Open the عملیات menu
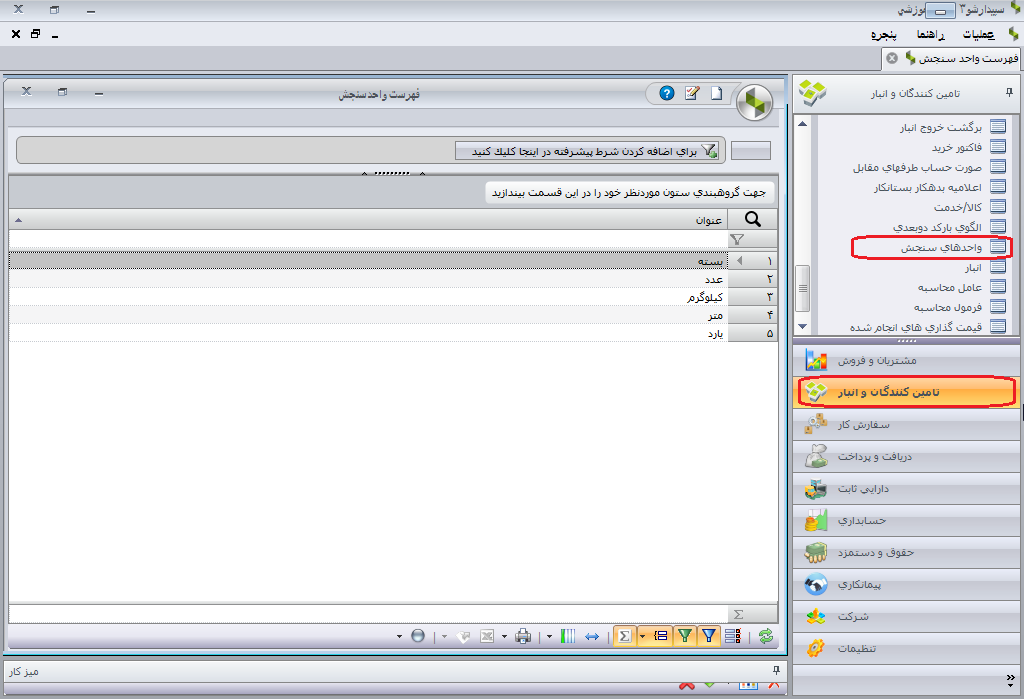 click(978, 35)
